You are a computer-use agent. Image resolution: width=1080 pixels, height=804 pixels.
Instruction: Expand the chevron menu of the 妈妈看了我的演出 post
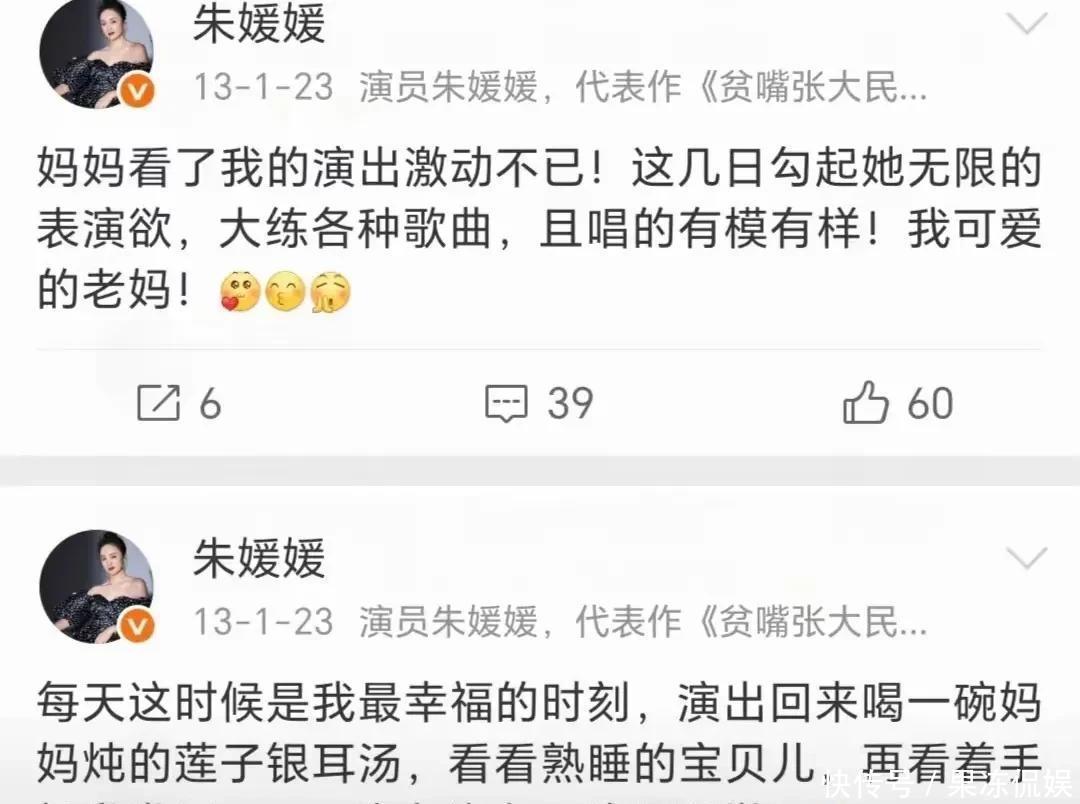[1027, 23]
